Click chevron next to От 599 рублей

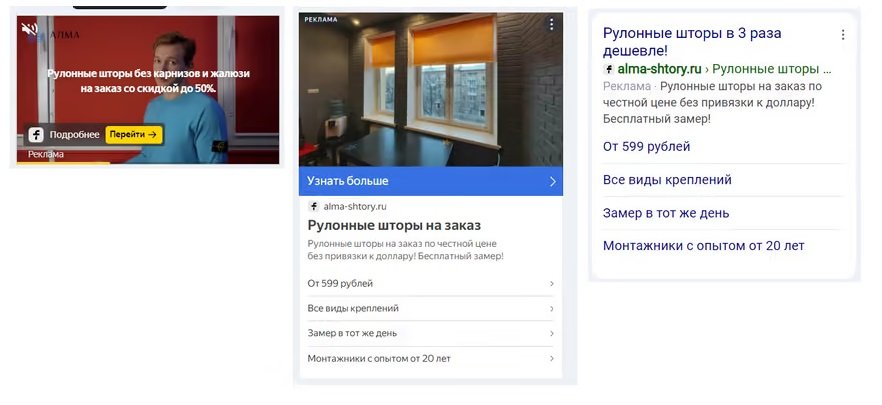(552, 284)
